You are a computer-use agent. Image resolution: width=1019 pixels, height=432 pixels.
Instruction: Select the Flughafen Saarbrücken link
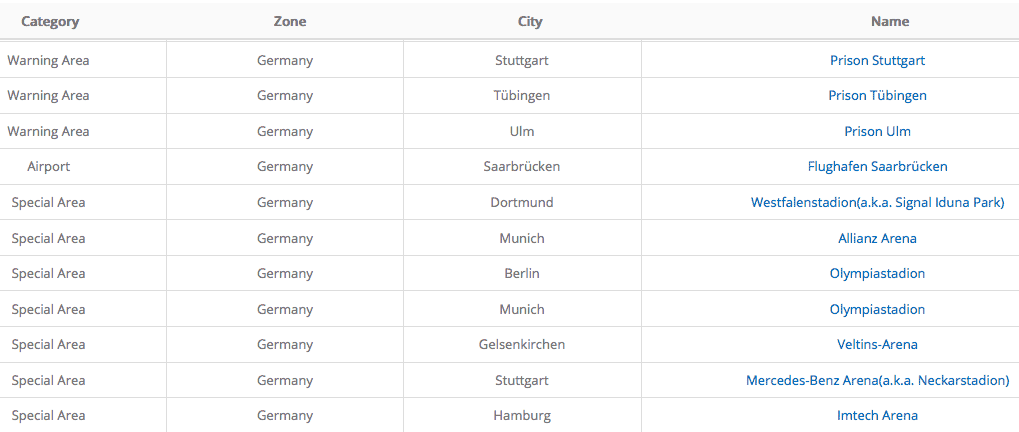tap(877, 167)
